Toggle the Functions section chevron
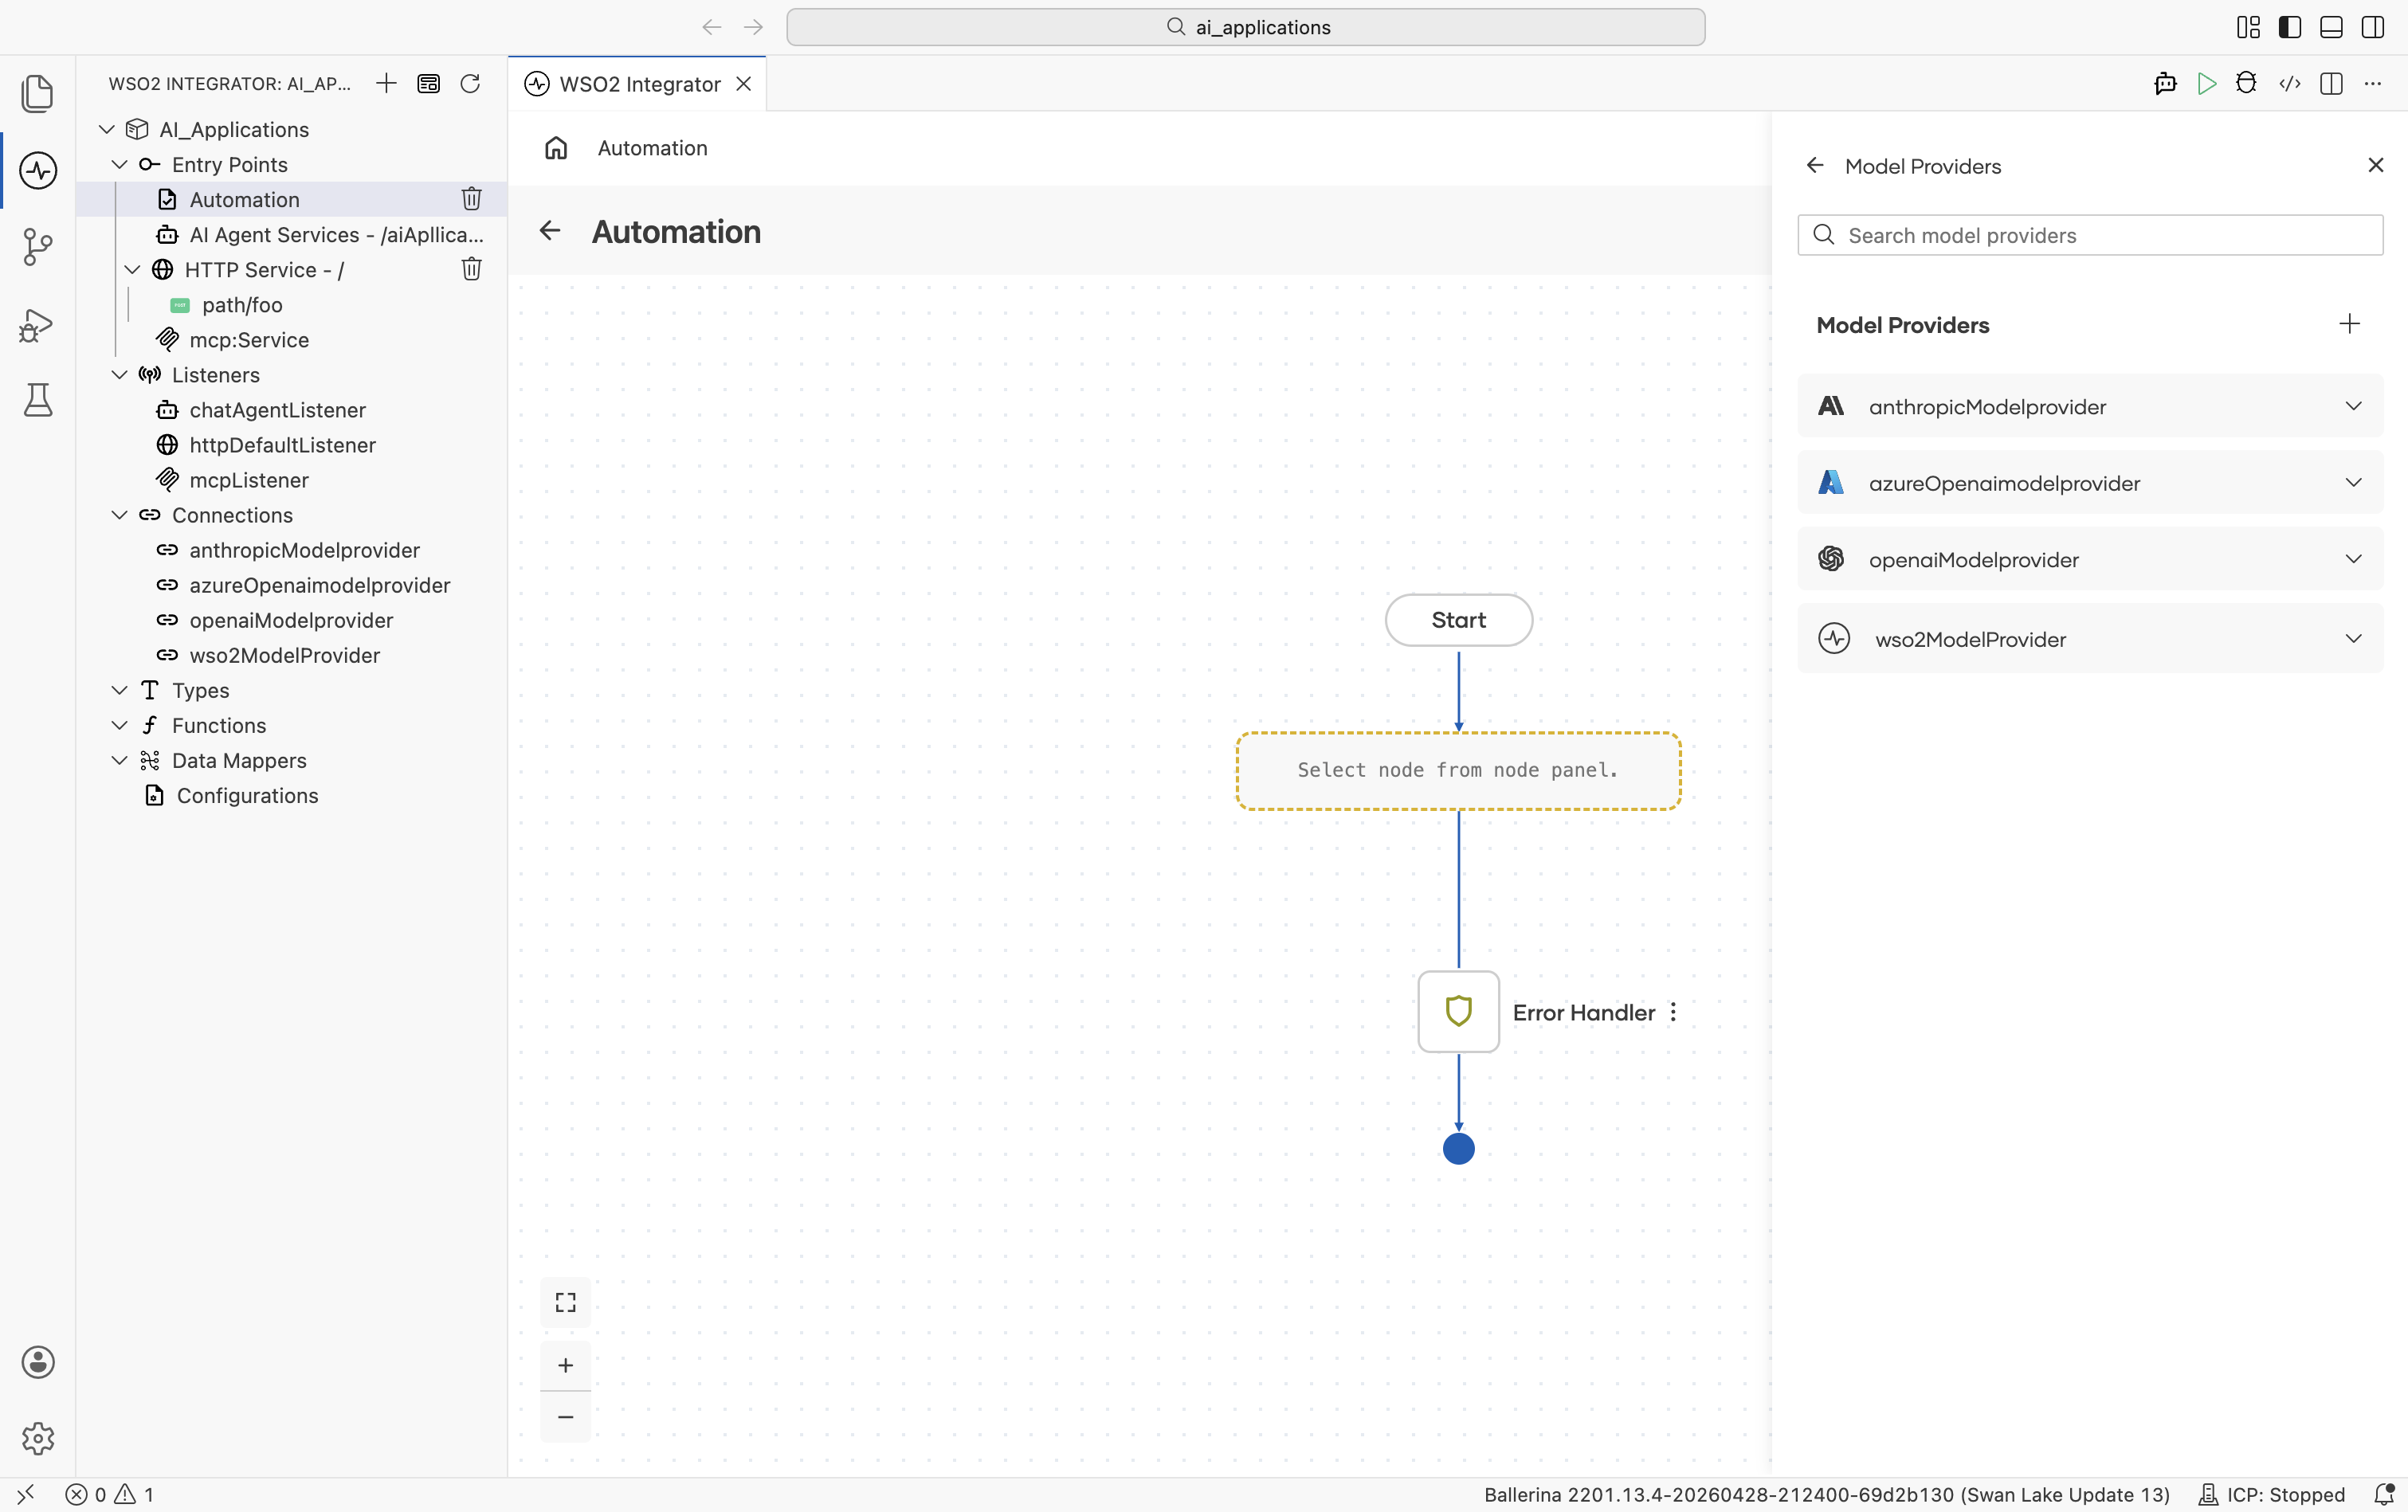This screenshot has width=2408, height=1512. (x=119, y=725)
